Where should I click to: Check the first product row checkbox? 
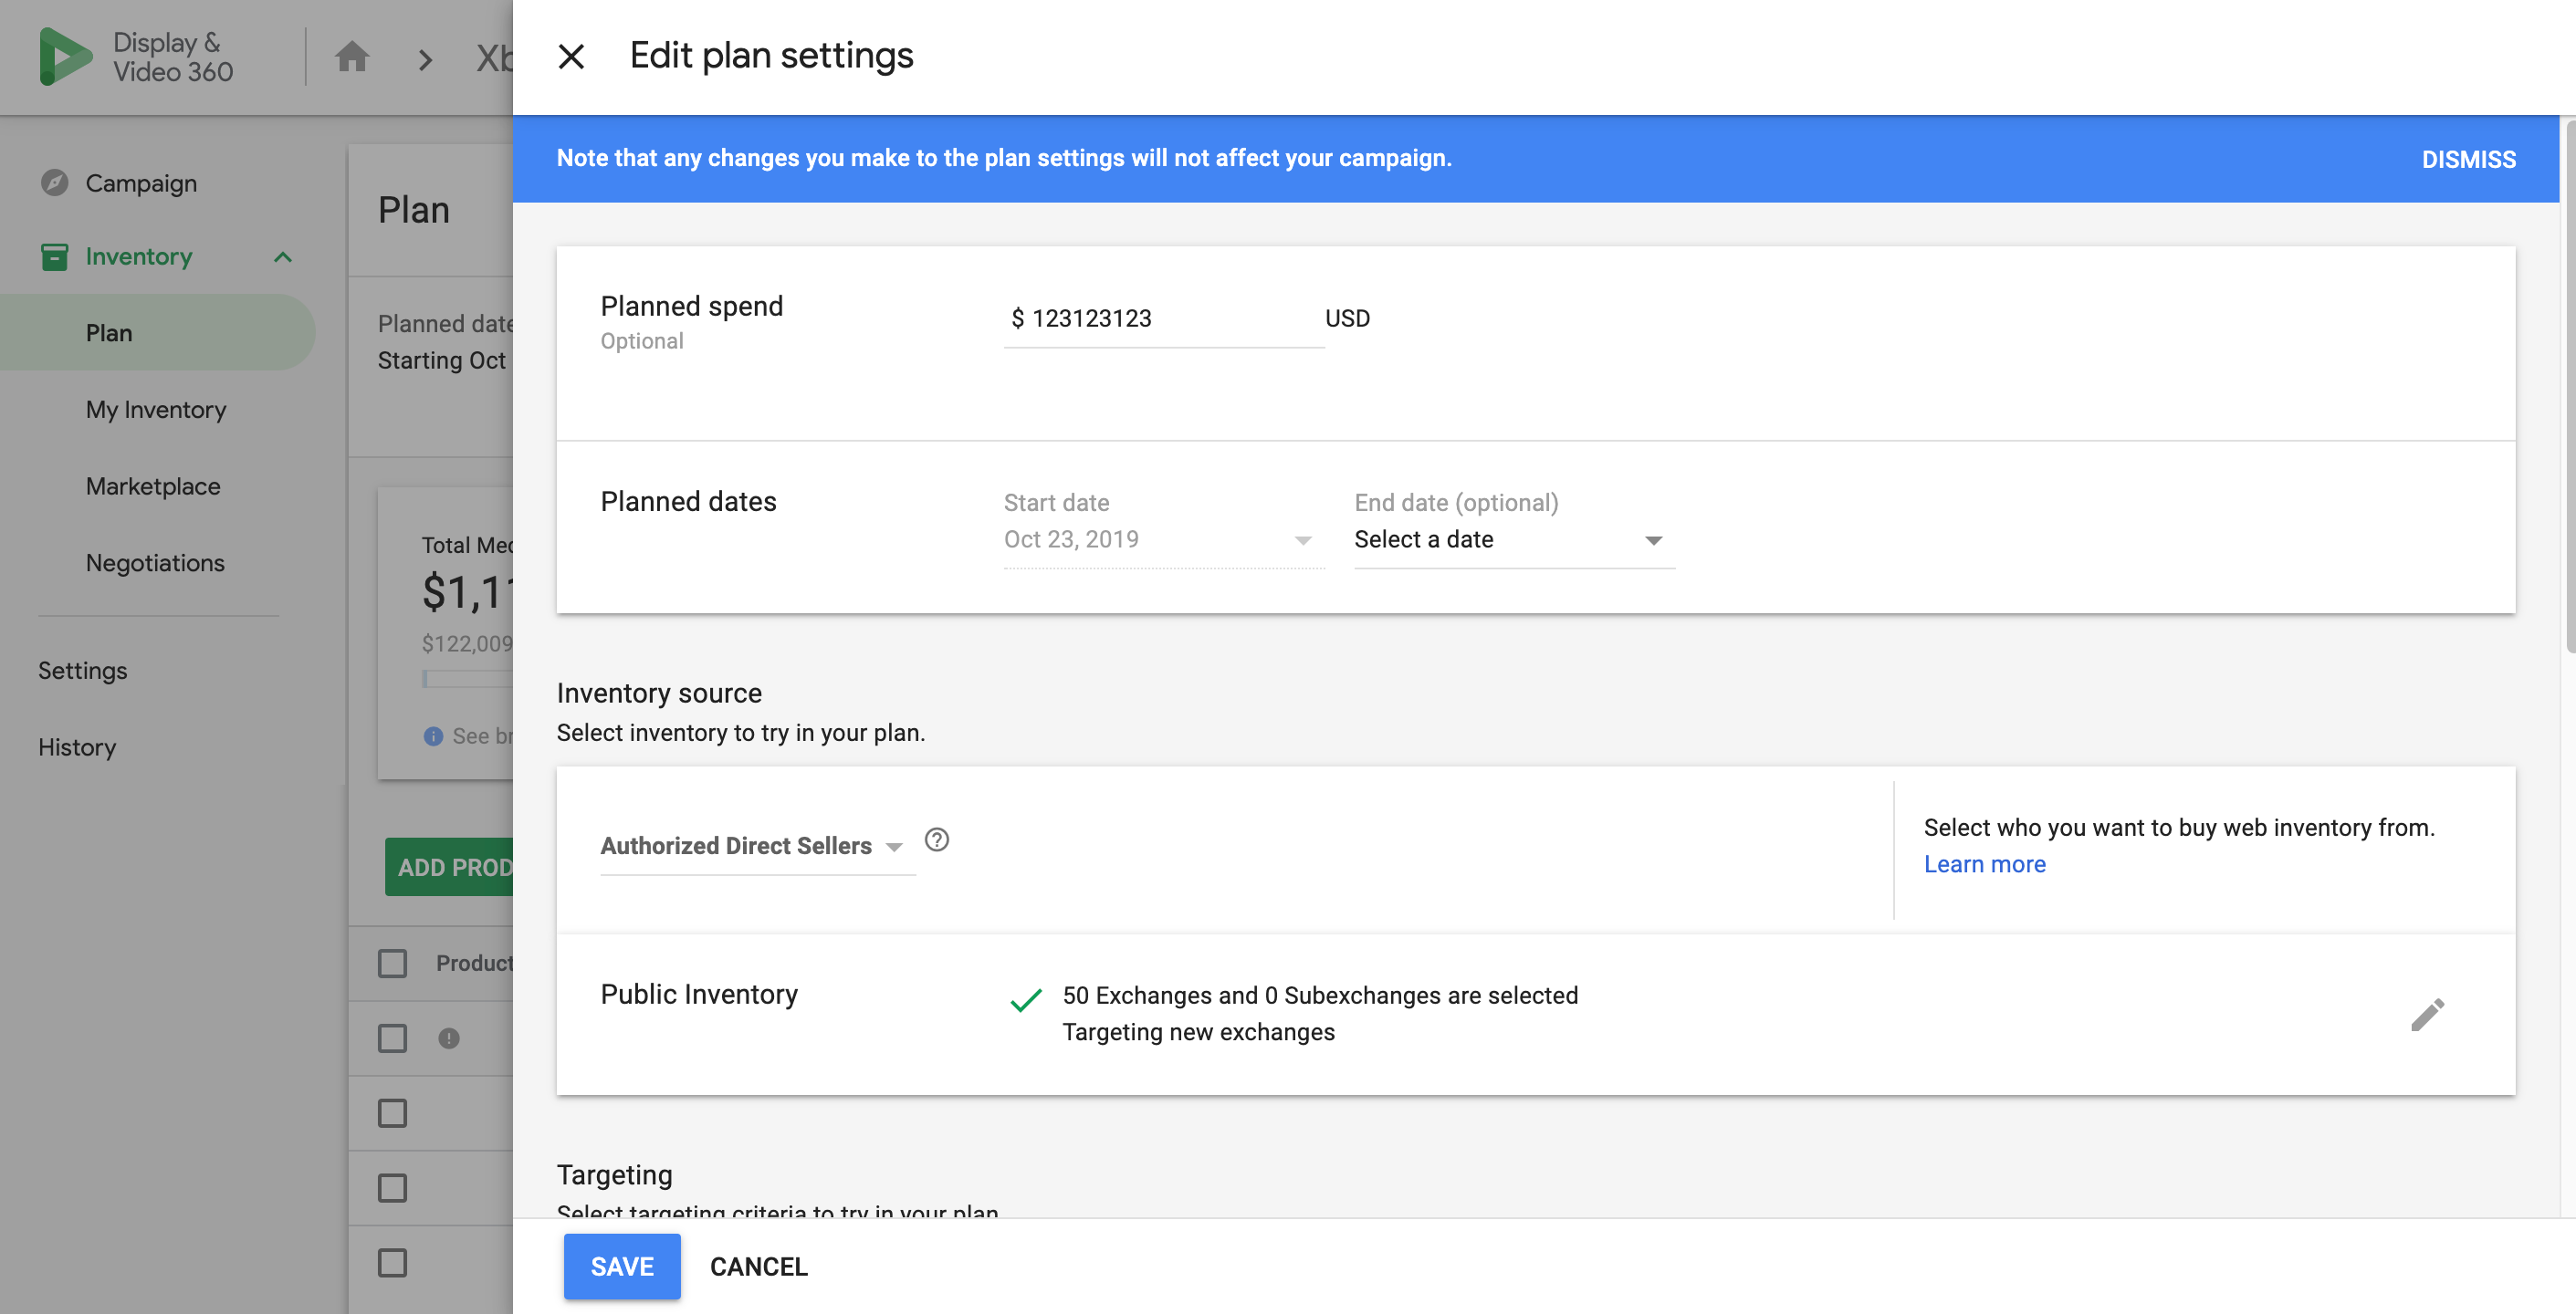392,1038
